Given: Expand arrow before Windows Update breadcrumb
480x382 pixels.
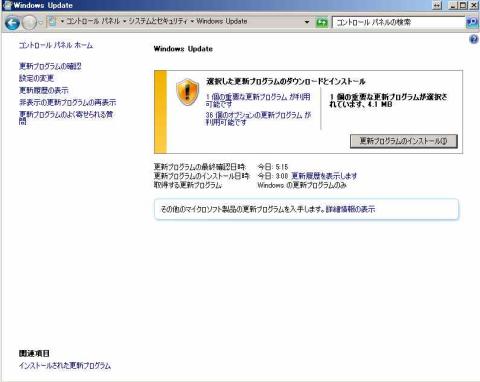Looking at the screenshot, I should click(192, 22).
